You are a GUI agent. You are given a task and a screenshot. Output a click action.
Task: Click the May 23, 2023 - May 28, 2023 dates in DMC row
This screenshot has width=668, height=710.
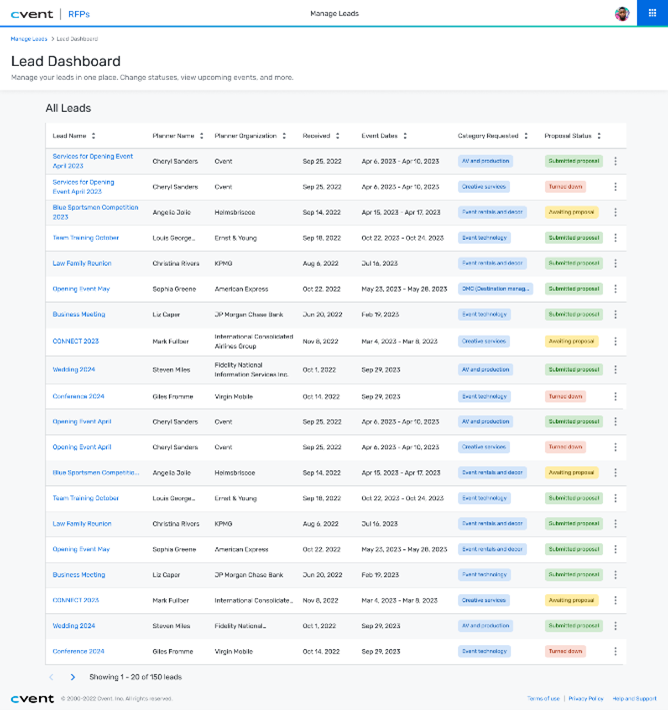404,289
